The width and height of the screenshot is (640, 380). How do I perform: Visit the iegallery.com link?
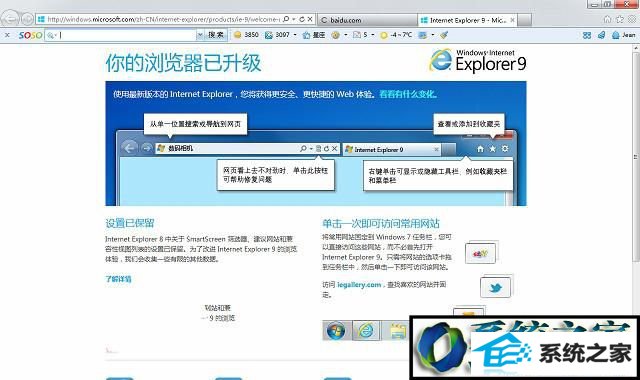359,285
